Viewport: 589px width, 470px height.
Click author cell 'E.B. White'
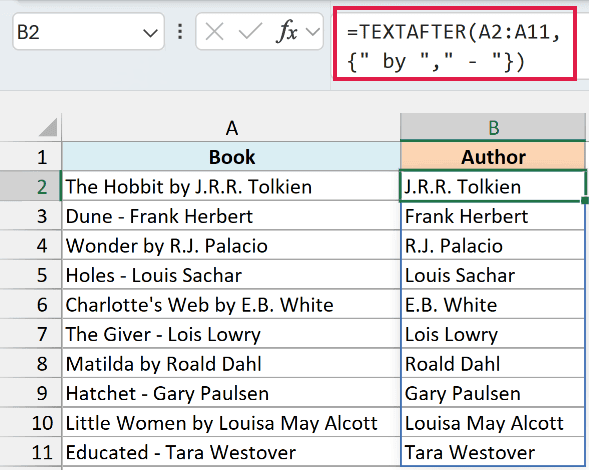tap(493, 304)
